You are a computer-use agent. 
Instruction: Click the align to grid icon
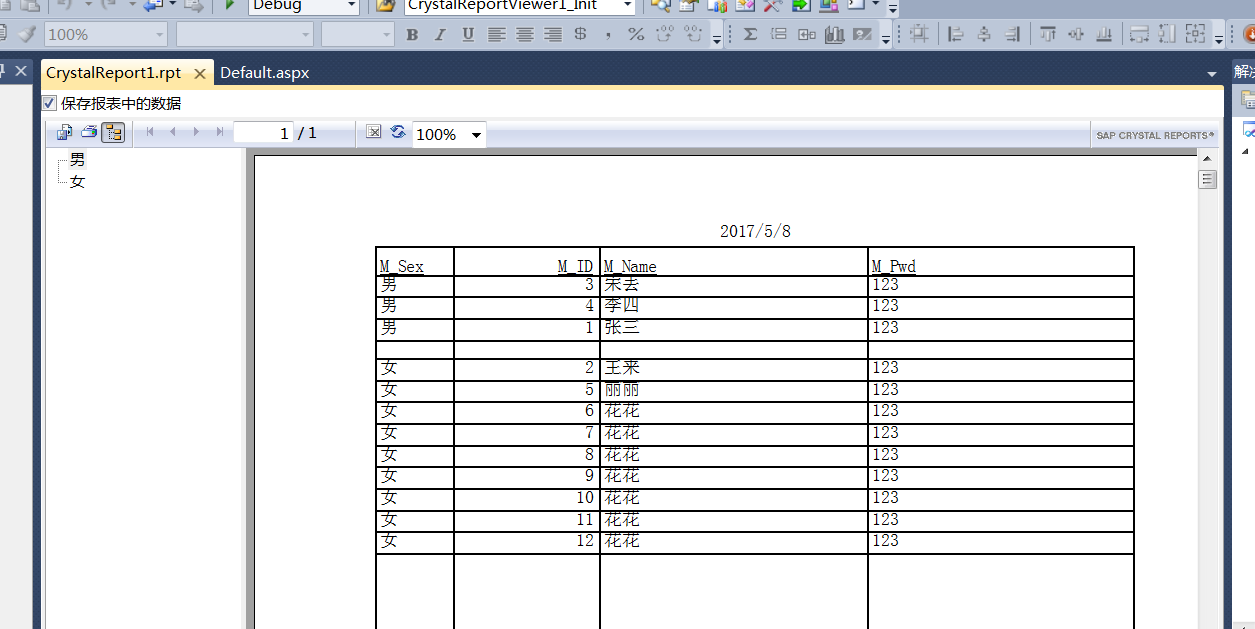pyautogui.click(x=919, y=35)
